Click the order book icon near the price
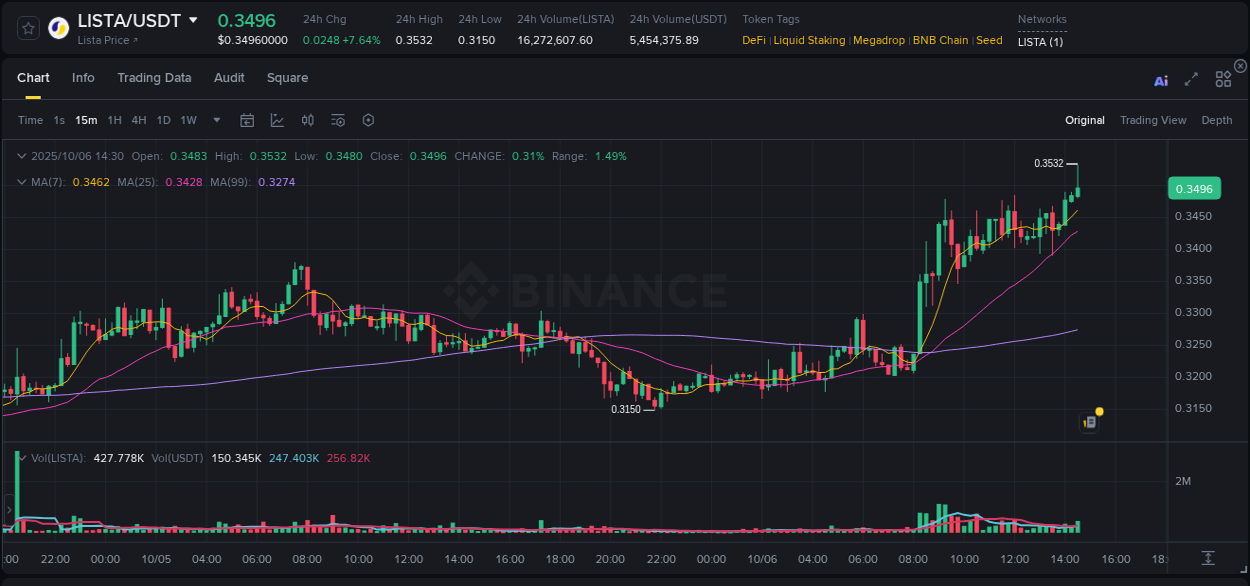1250x586 pixels. [1089, 422]
